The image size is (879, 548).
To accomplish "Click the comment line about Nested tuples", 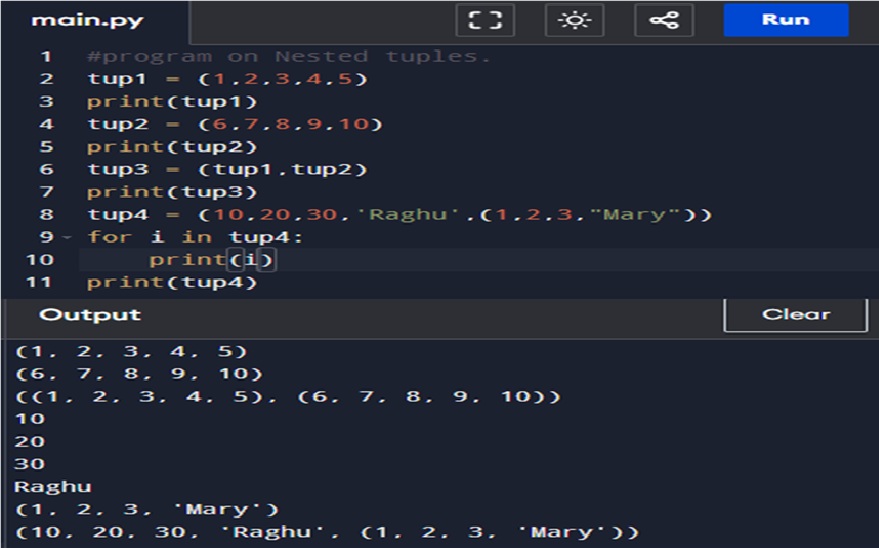I will [x=289, y=57].
